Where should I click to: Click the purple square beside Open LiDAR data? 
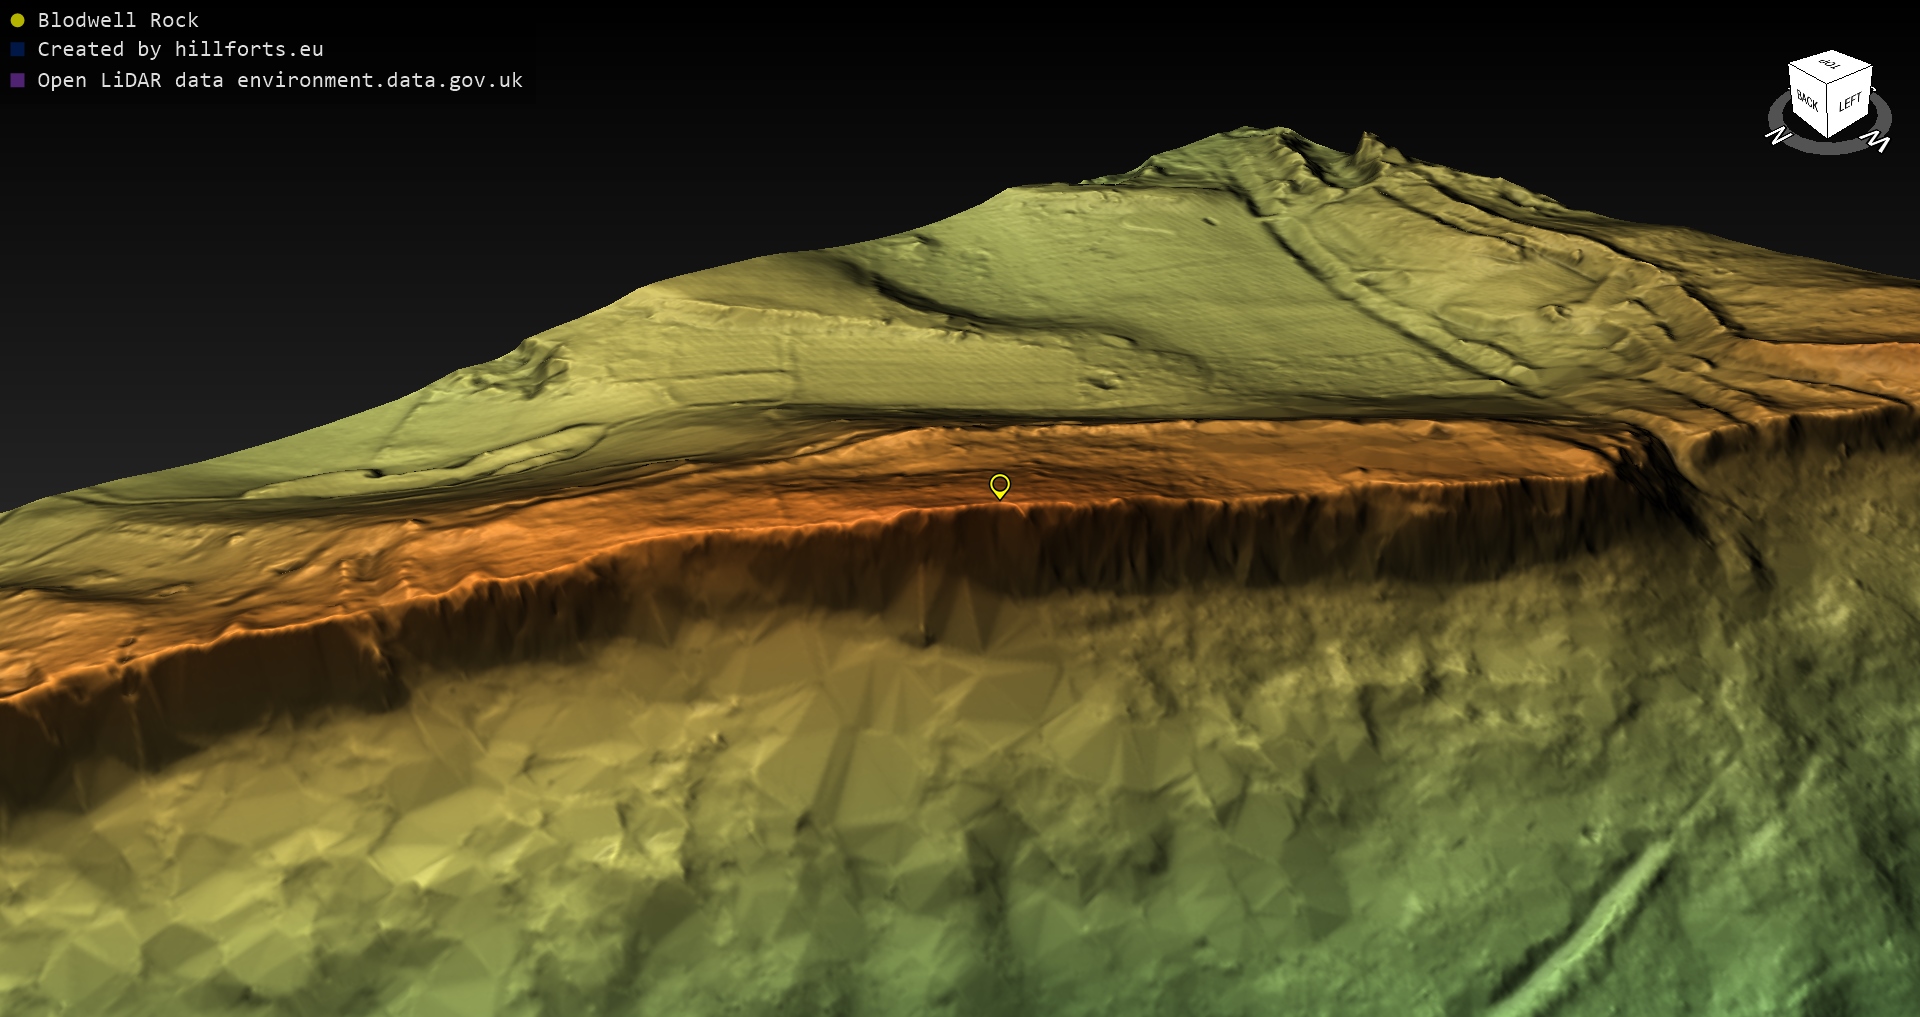click(x=17, y=81)
